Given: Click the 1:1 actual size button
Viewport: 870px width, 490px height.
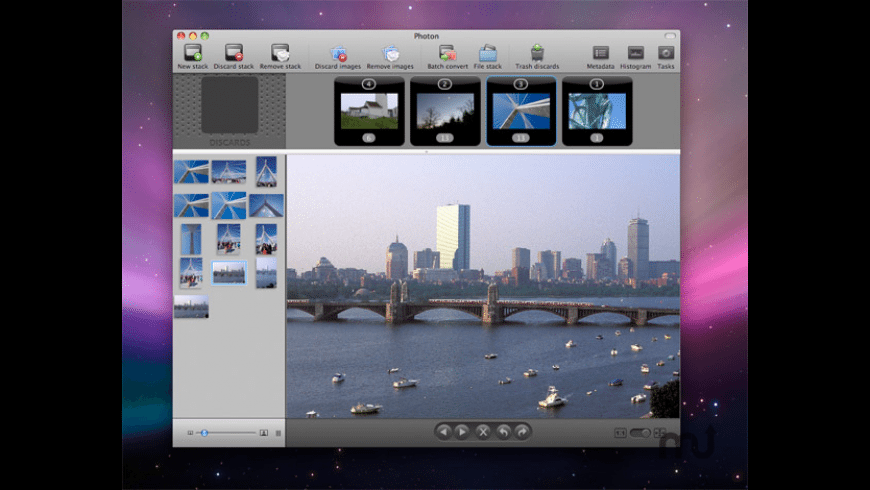Looking at the screenshot, I should click(620, 433).
